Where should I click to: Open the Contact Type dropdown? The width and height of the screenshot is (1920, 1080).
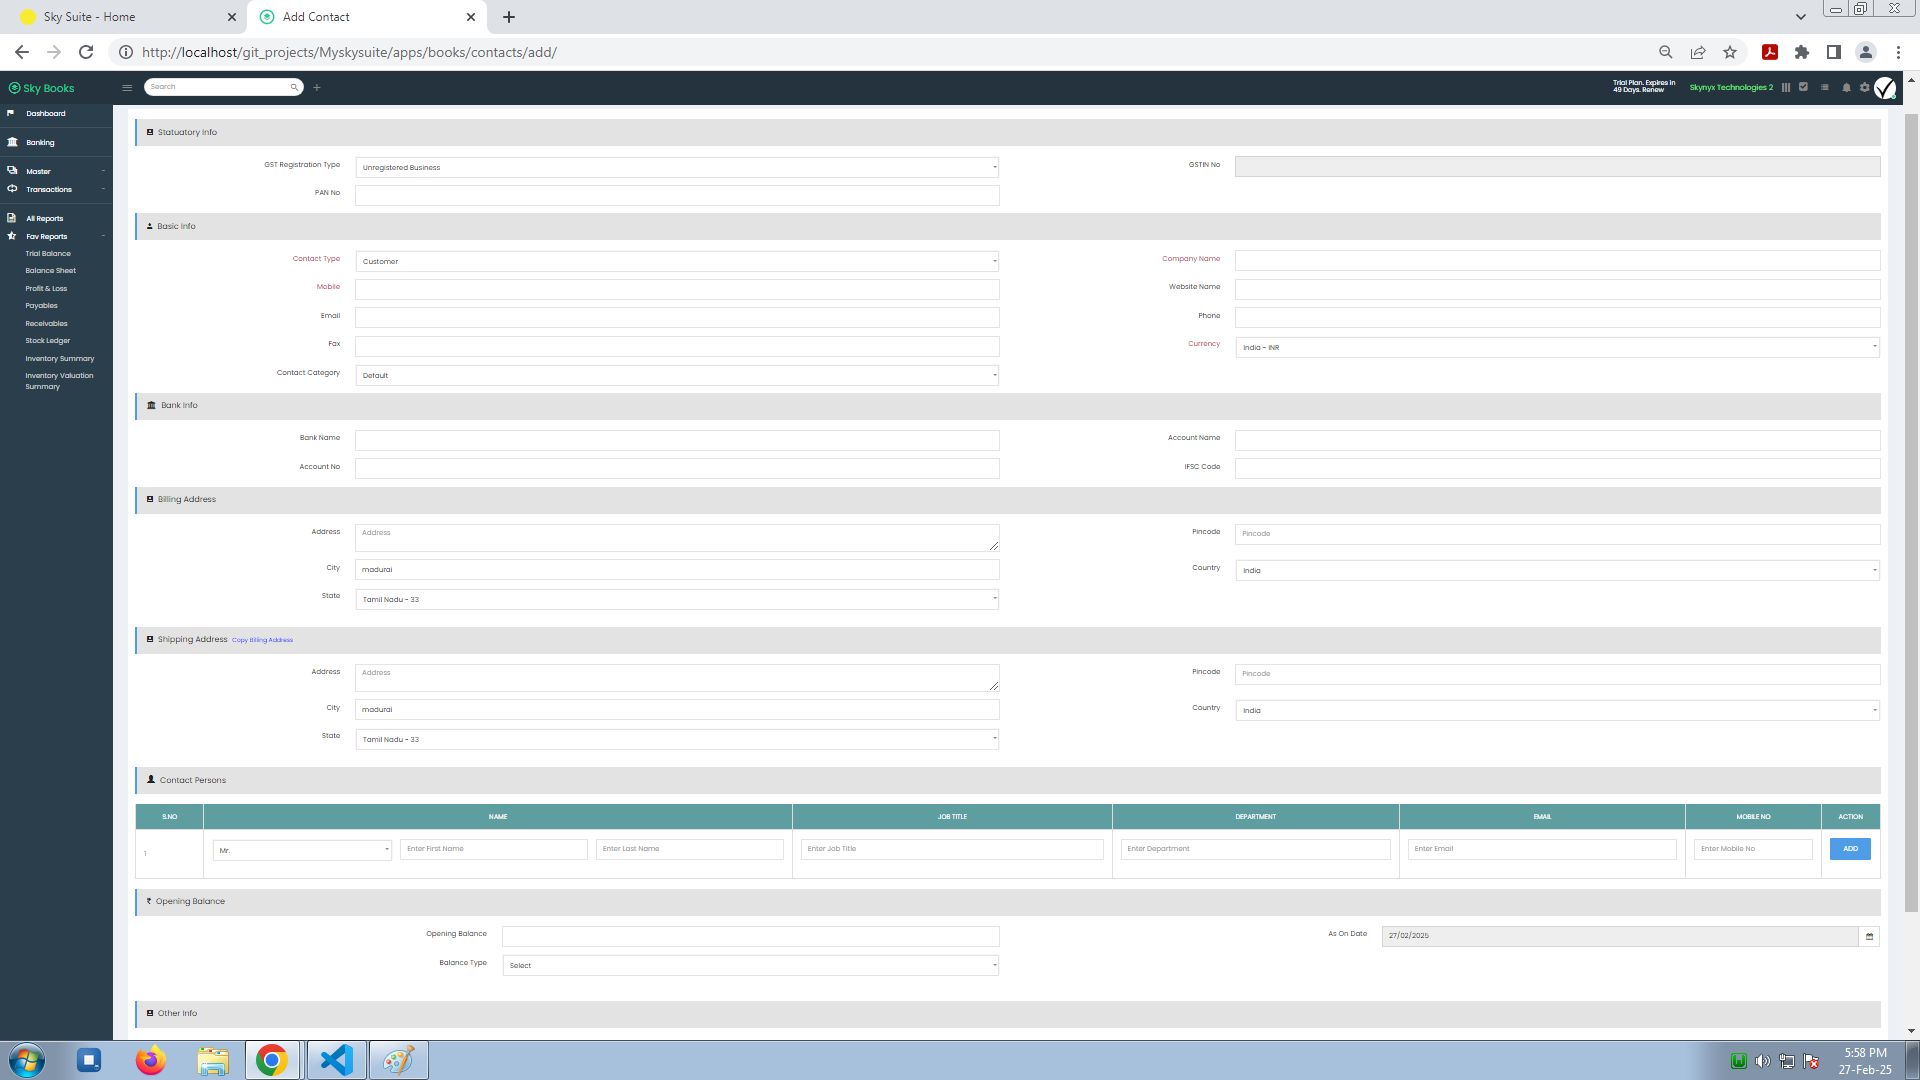[x=677, y=261]
